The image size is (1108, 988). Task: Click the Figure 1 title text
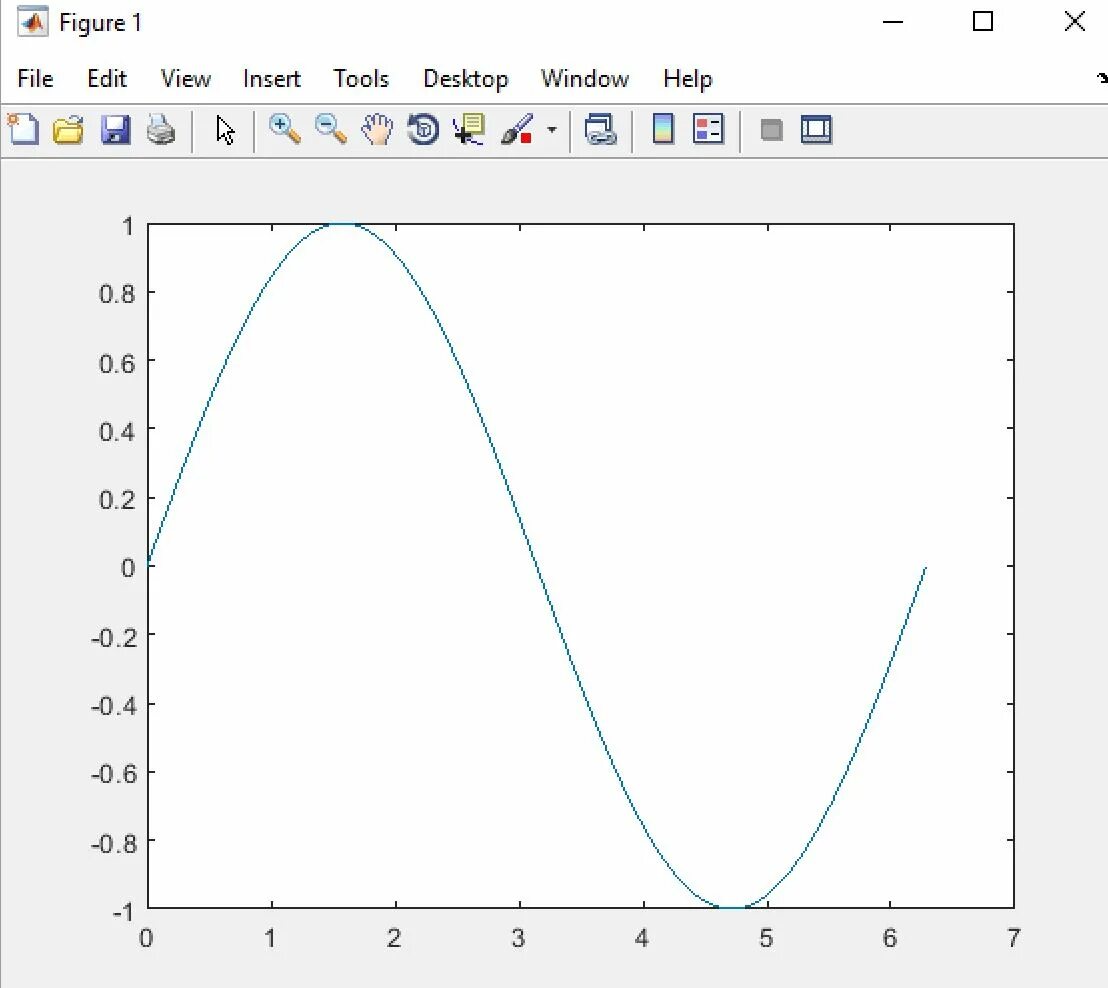pos(100,23)
